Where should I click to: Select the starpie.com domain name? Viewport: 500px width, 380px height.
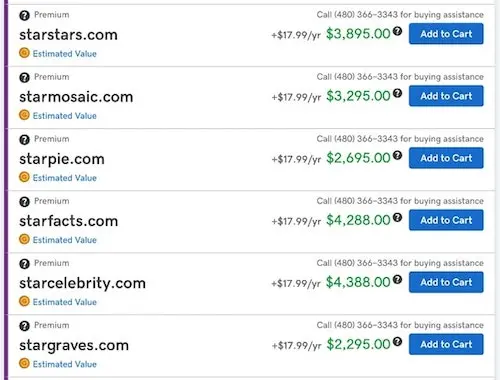coord(62,159)
